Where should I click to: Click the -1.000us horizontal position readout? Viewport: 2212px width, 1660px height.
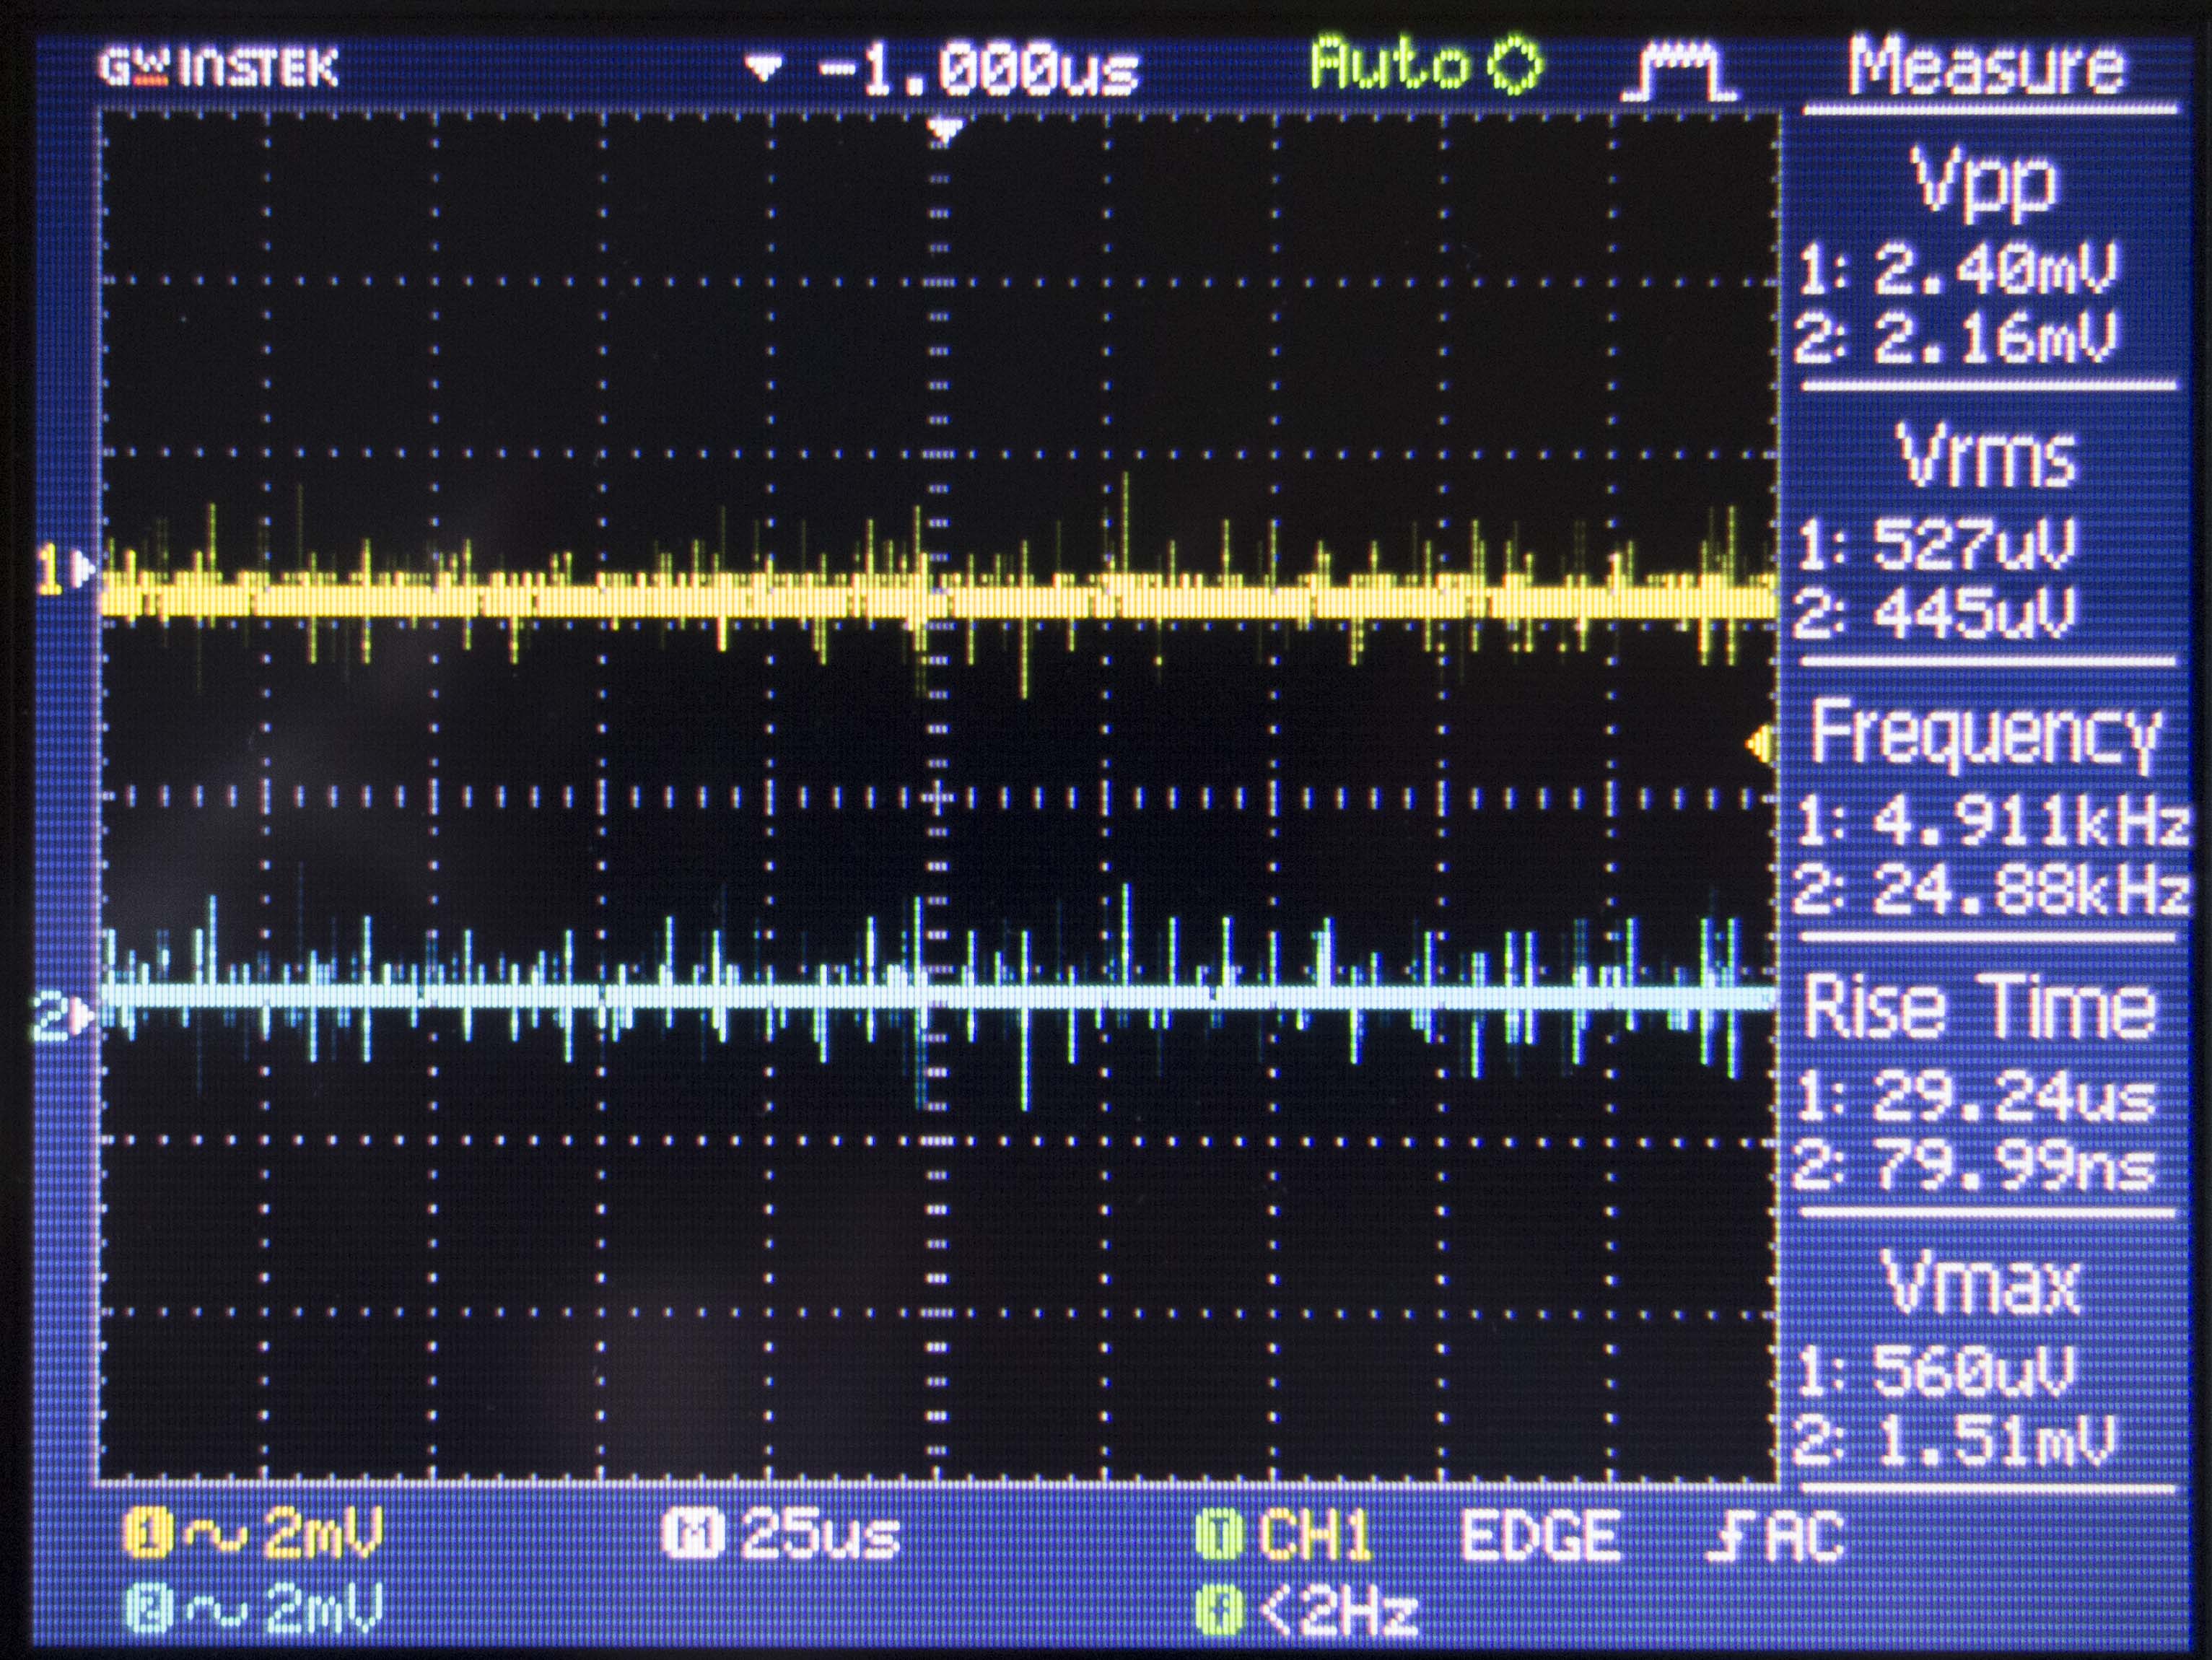[x=979, y=70]
